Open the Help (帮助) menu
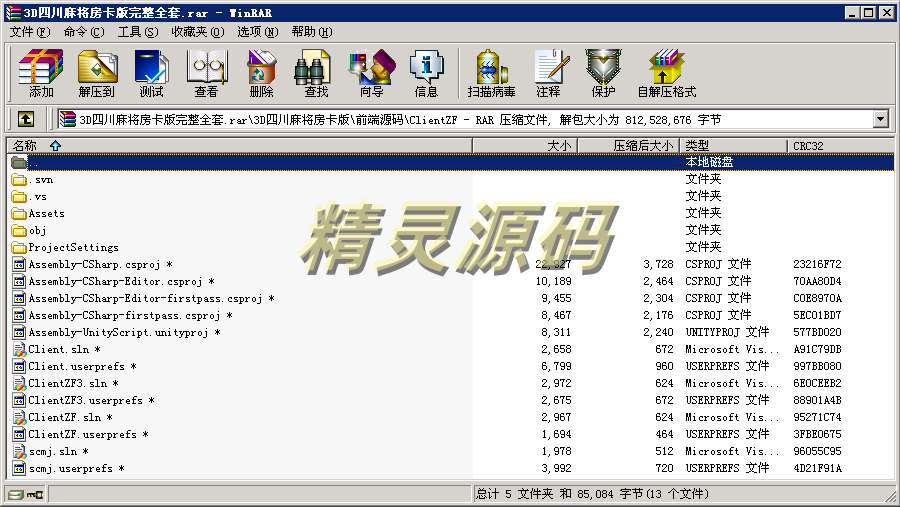The height and width of the screenshot is (507, 900). 312,32
